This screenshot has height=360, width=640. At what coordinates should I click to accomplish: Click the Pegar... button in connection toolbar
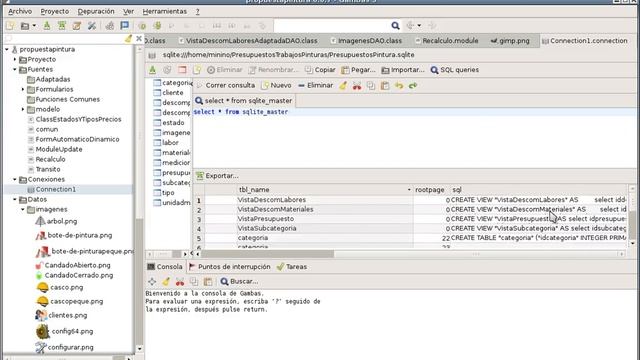358,70
